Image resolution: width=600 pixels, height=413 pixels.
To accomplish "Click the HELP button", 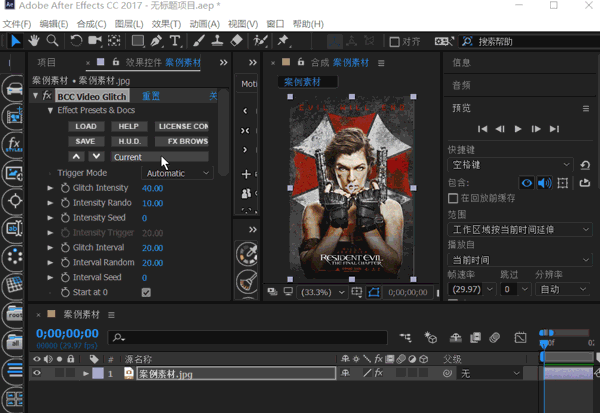I will pyautogui.click(x=129, y=126).
